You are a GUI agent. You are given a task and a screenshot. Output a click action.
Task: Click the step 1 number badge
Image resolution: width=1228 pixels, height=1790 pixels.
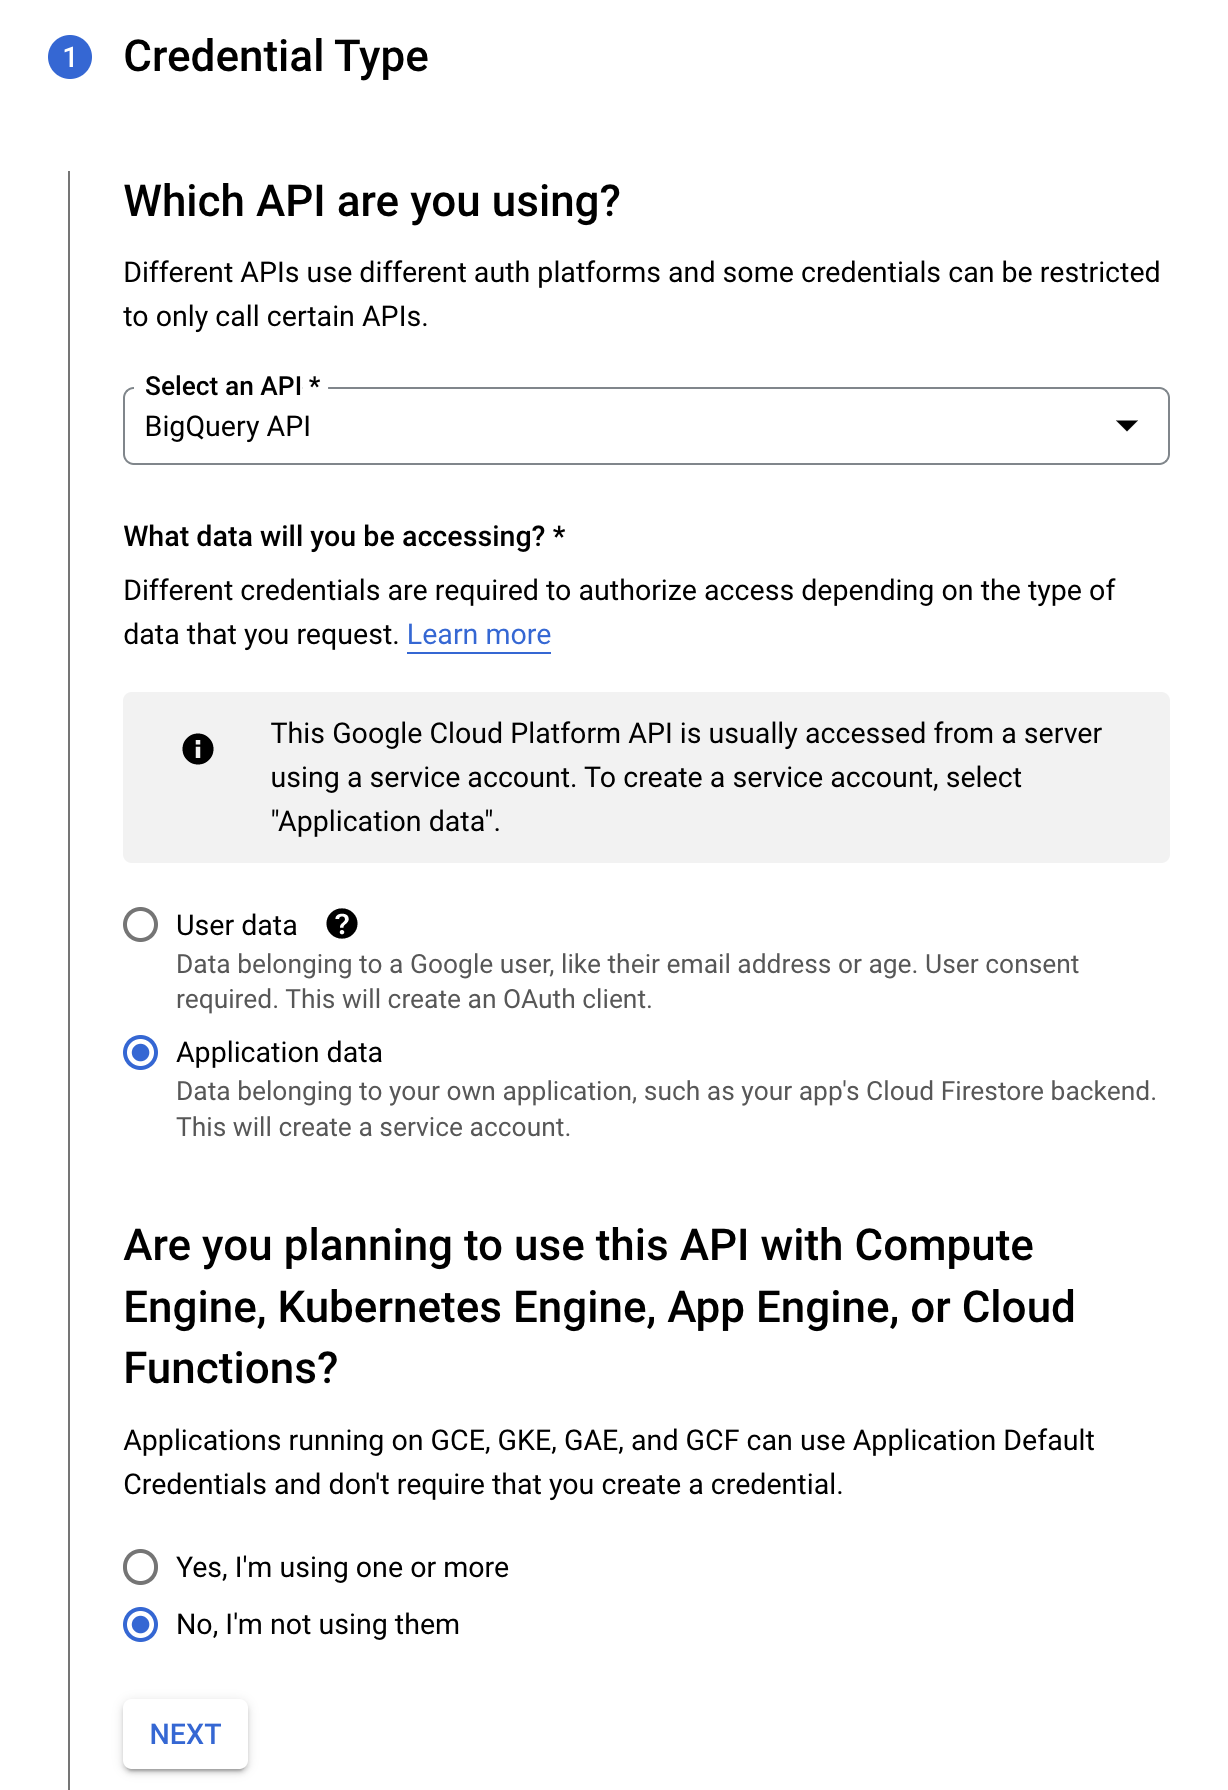point(70,57)
